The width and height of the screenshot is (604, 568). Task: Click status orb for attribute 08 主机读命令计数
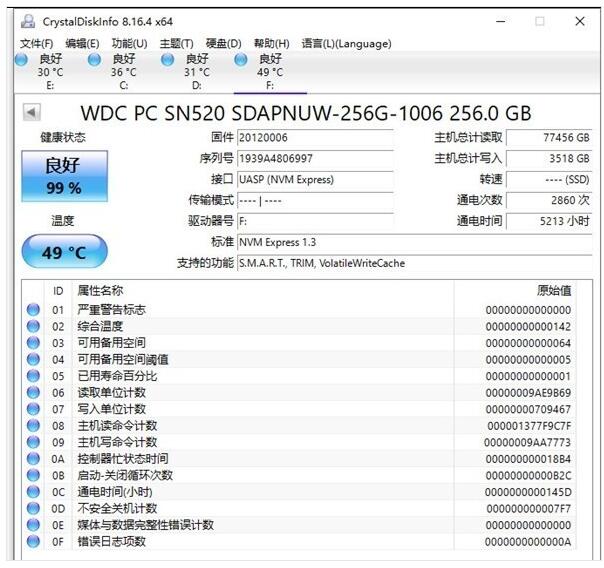point(34,426)
